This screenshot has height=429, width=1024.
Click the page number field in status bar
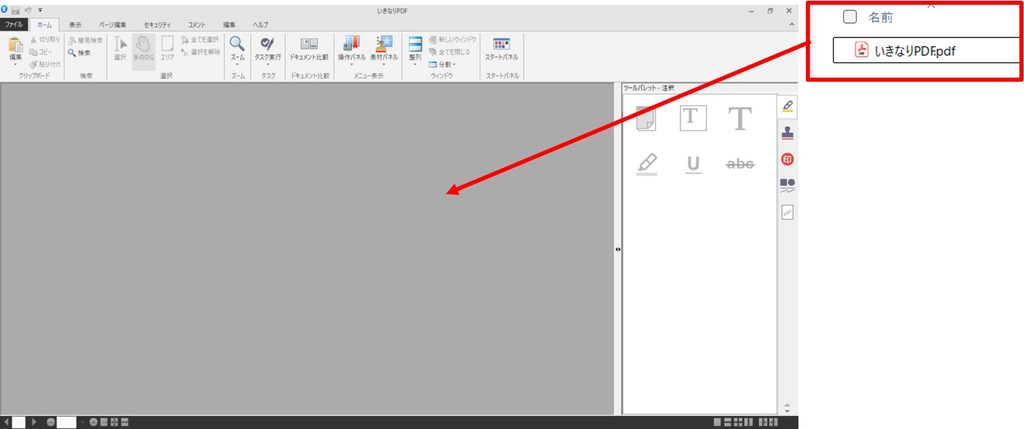click(19, 422)
